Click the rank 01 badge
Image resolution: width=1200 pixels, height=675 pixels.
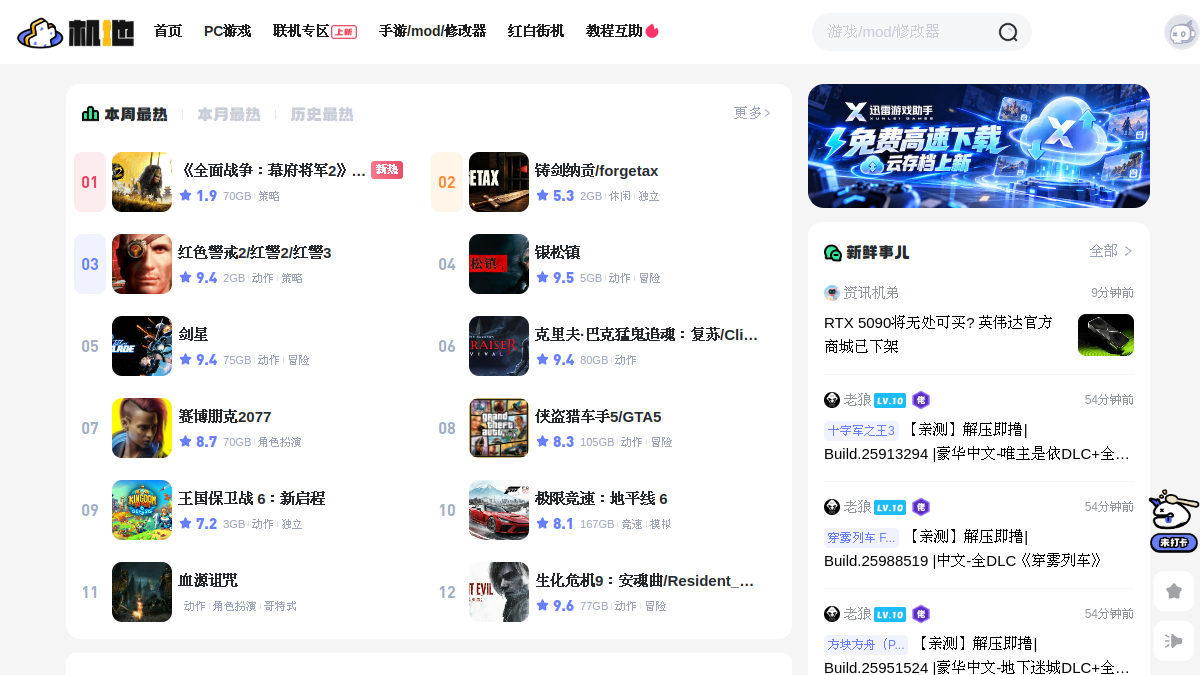click(90, 182)
